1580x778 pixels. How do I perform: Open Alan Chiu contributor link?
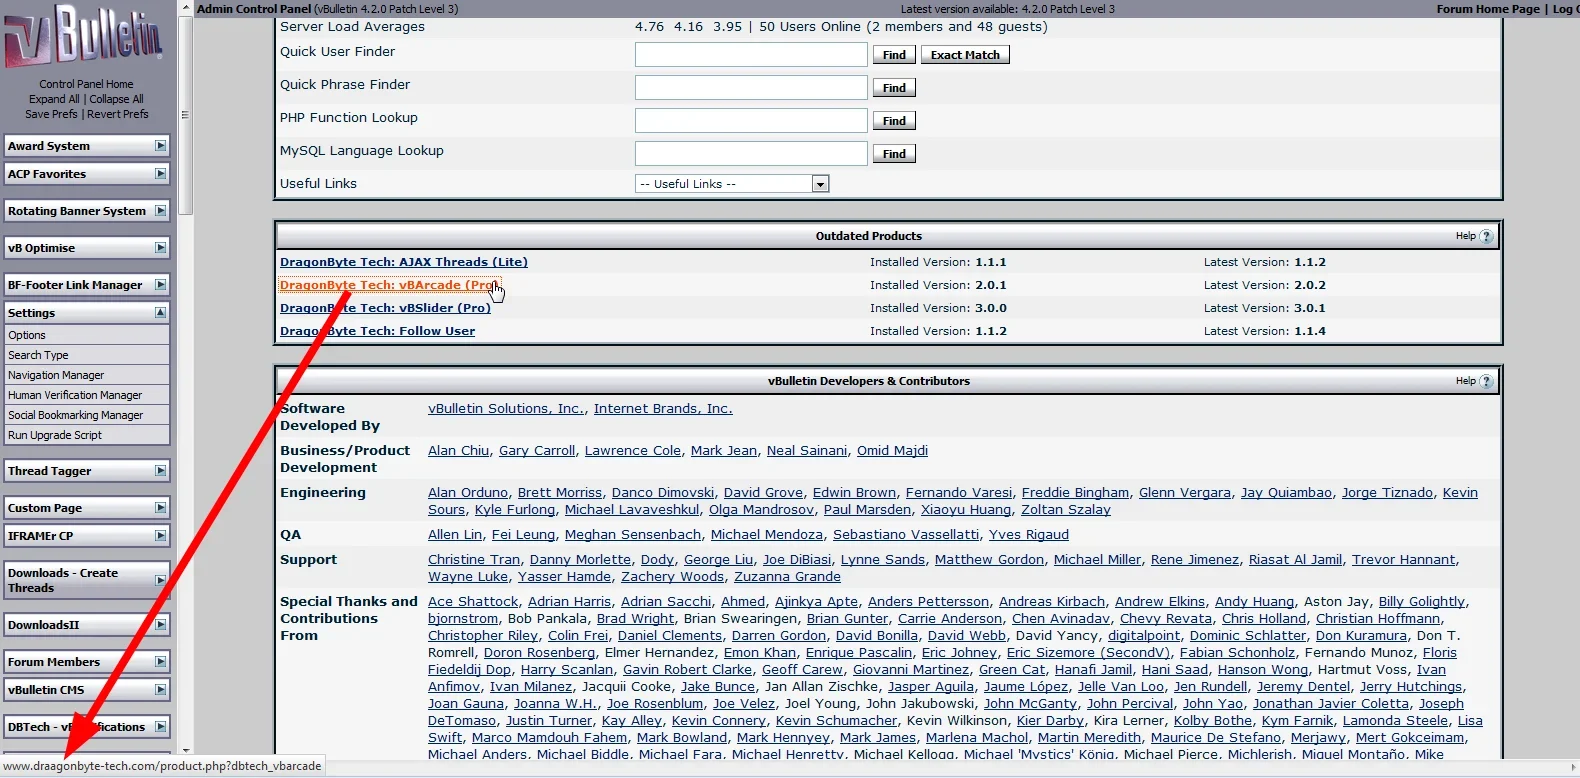(x=459, y=451)
